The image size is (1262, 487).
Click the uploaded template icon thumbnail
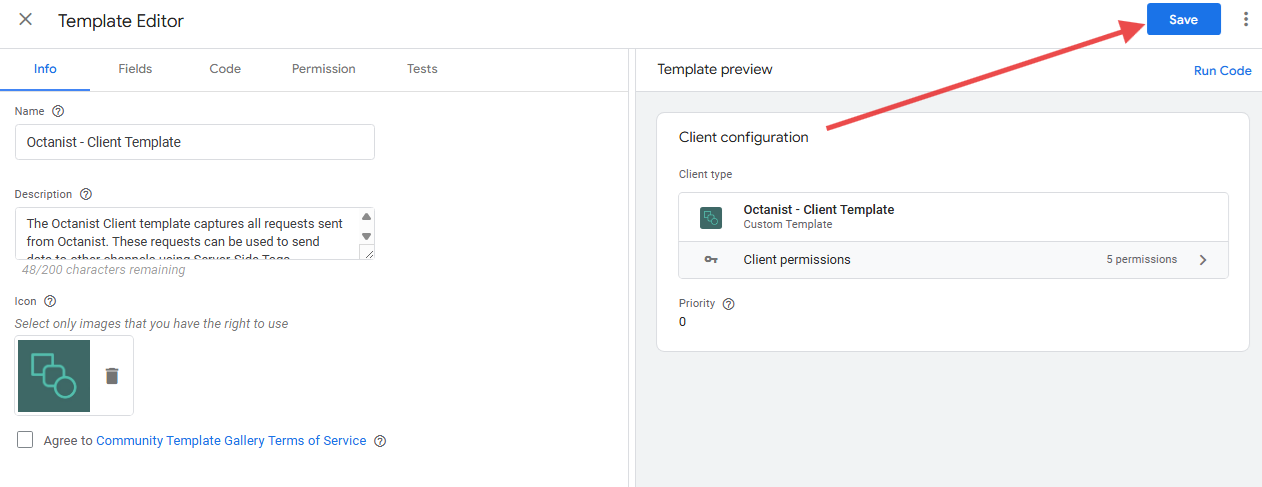coord(53,376)
